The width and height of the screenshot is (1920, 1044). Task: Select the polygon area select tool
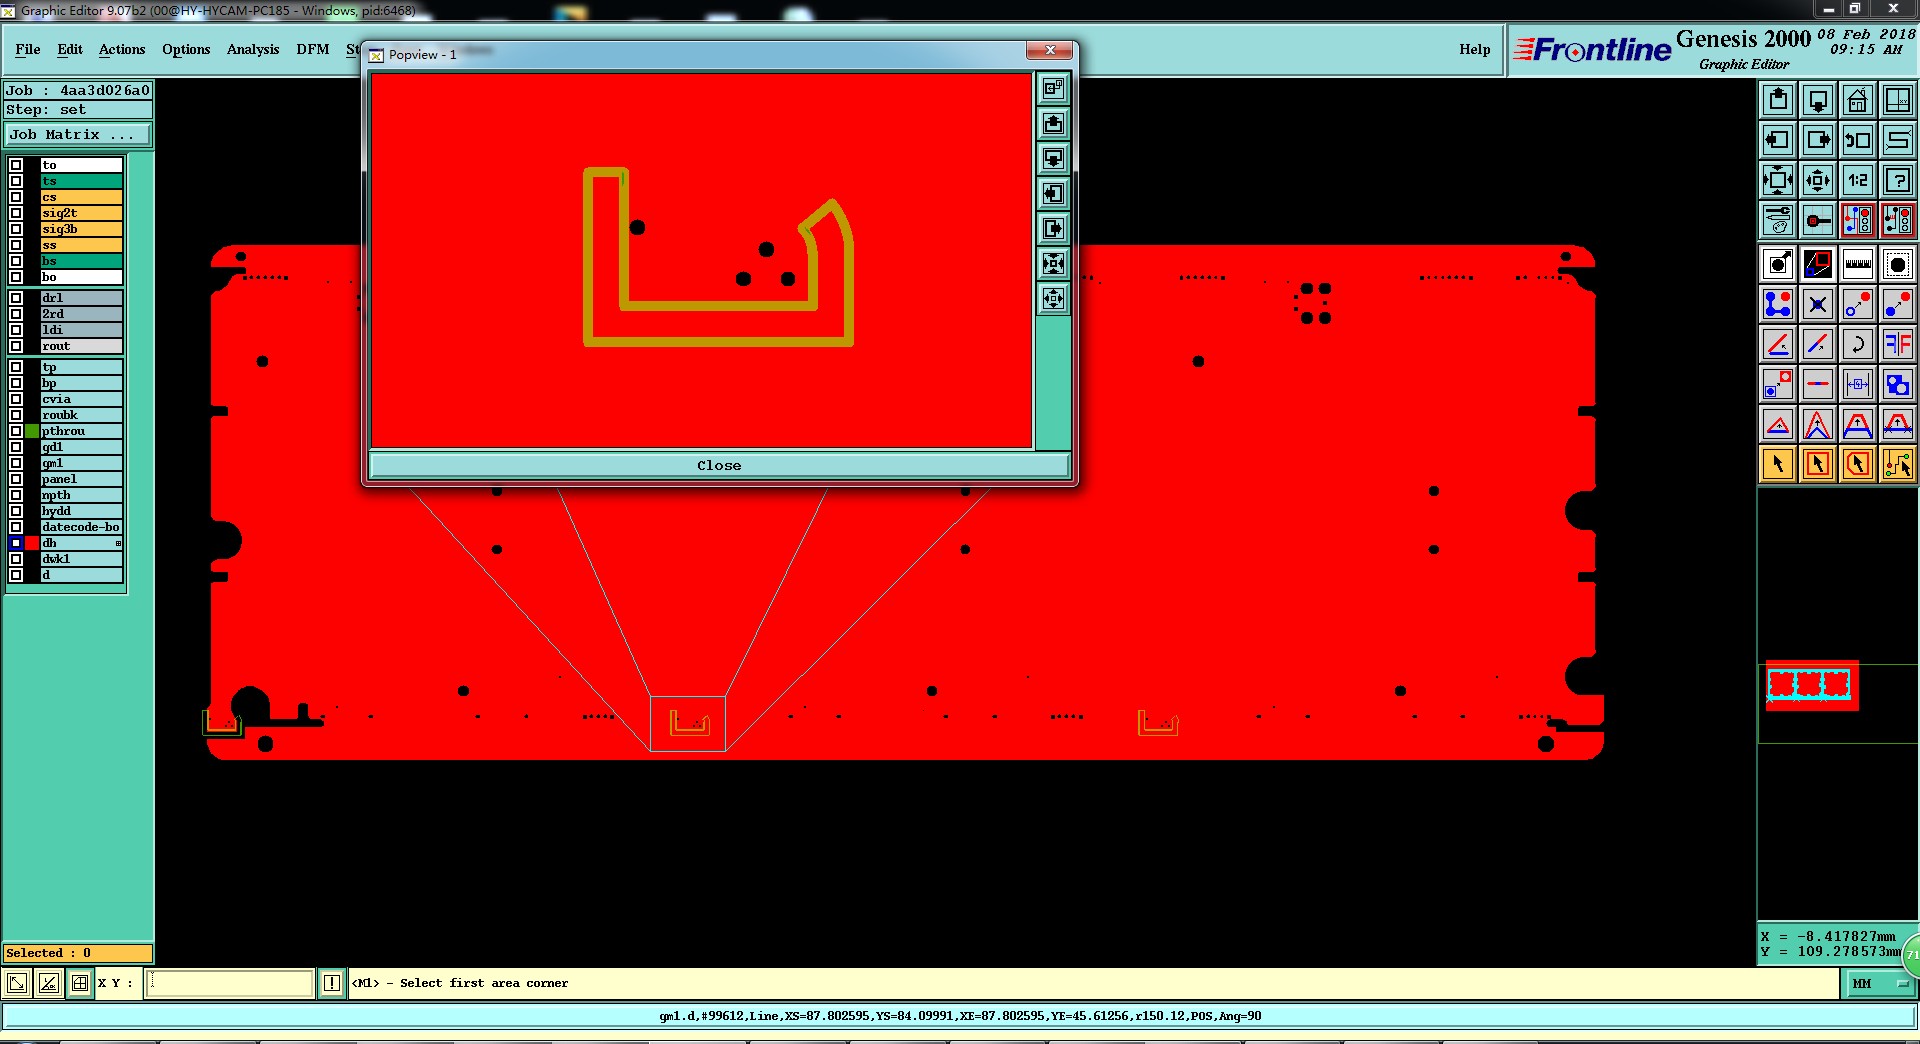point(1858,464)
